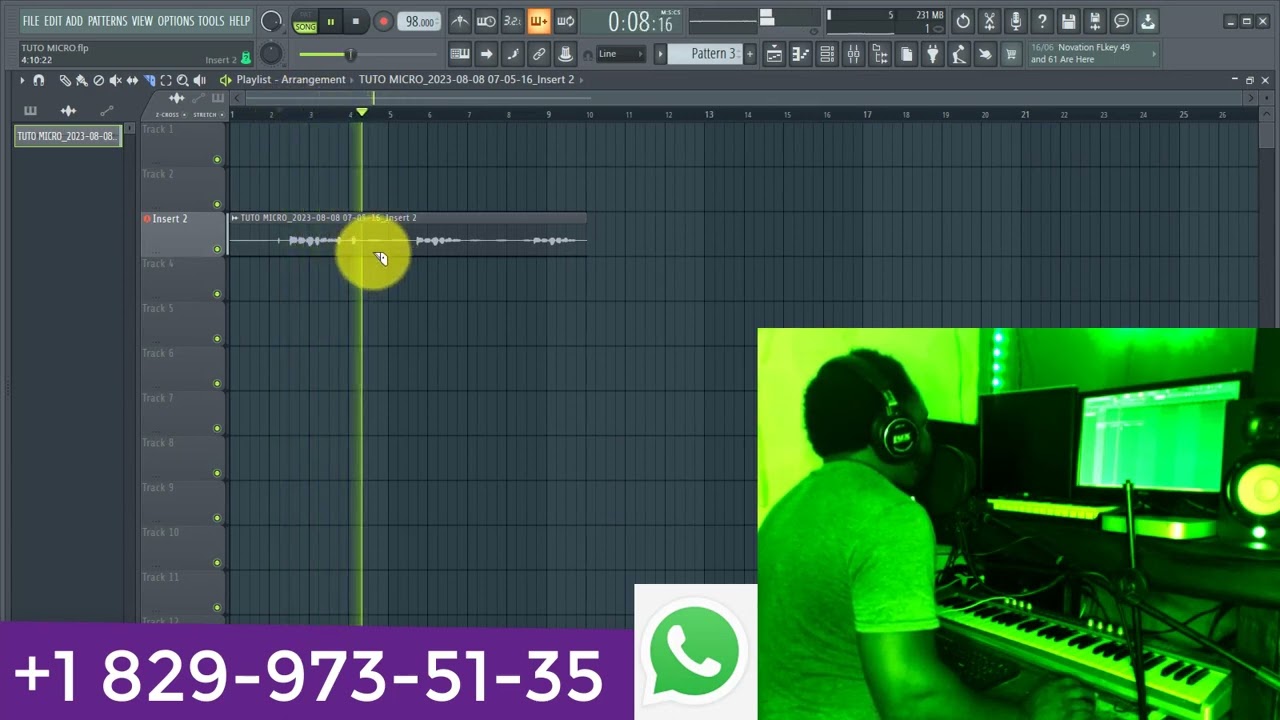The height and width of the screenshot is (720, 1280).
Task: Select the Delete tool
Action: (99, 80)
